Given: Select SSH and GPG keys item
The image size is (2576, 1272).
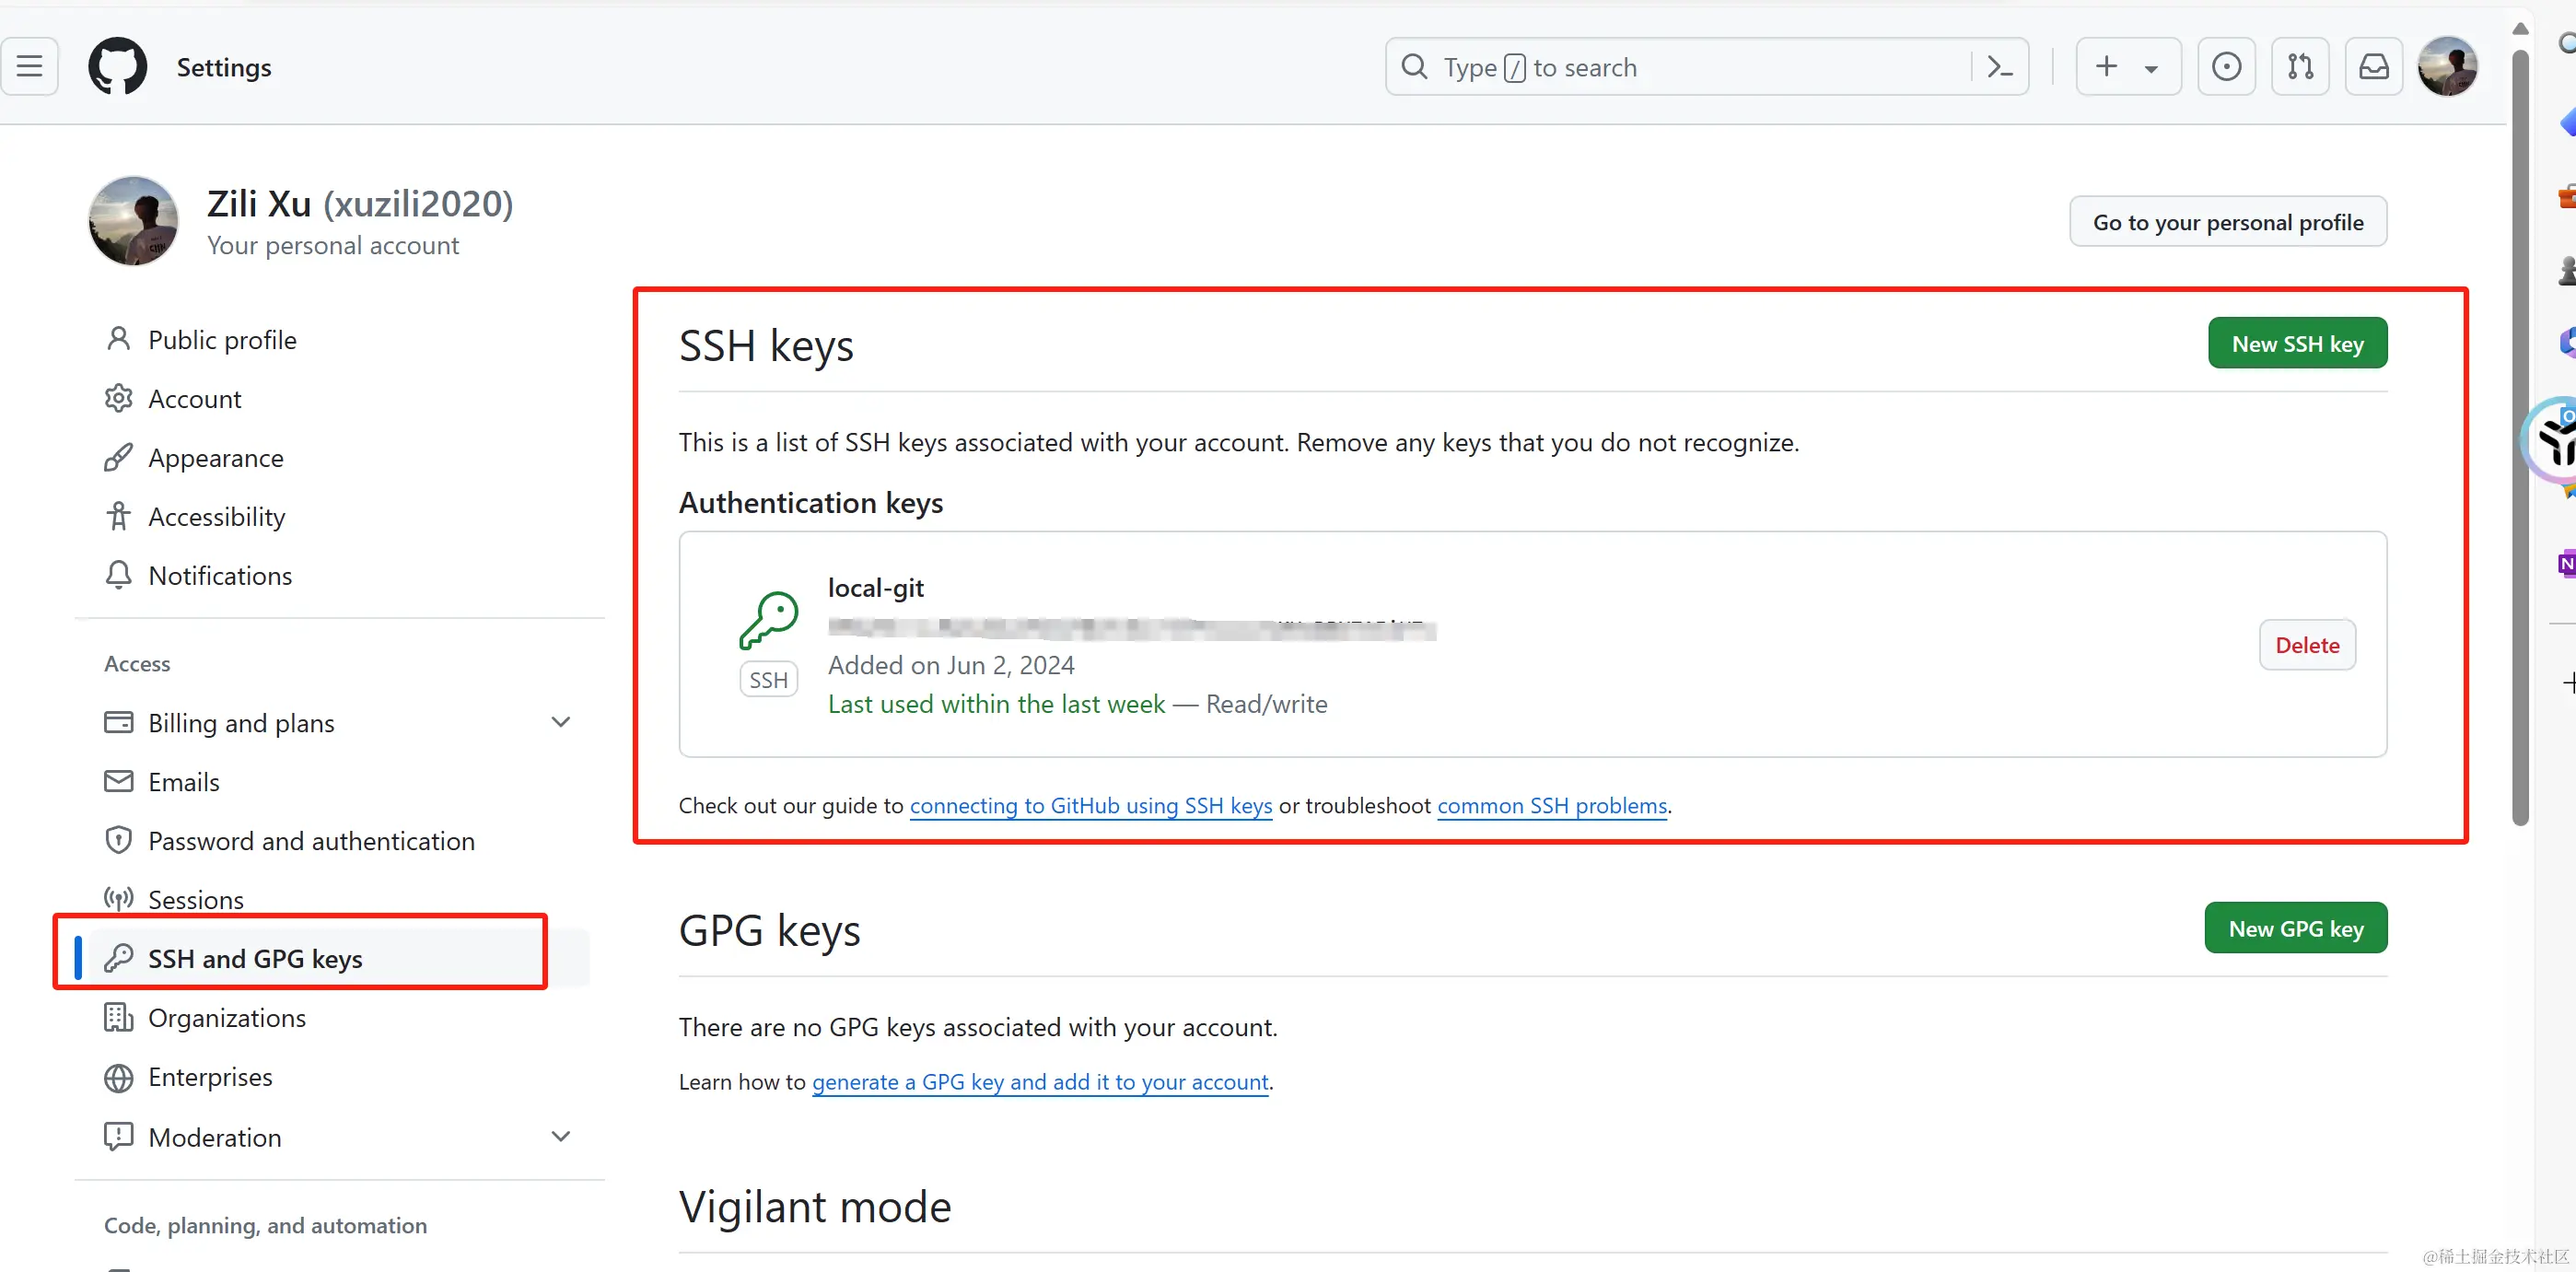Looking at the screenshot, I should [x=255, y=958].
